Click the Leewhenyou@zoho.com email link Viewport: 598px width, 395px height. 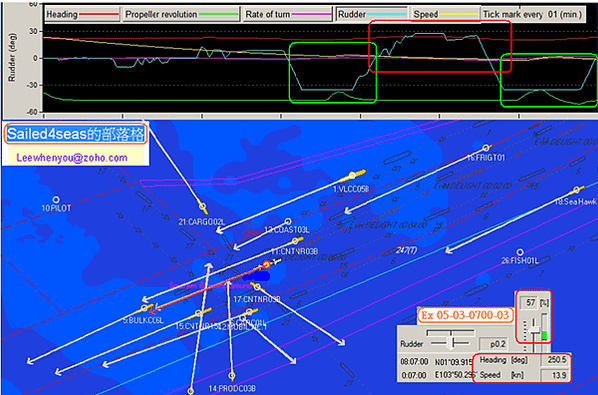72,158
